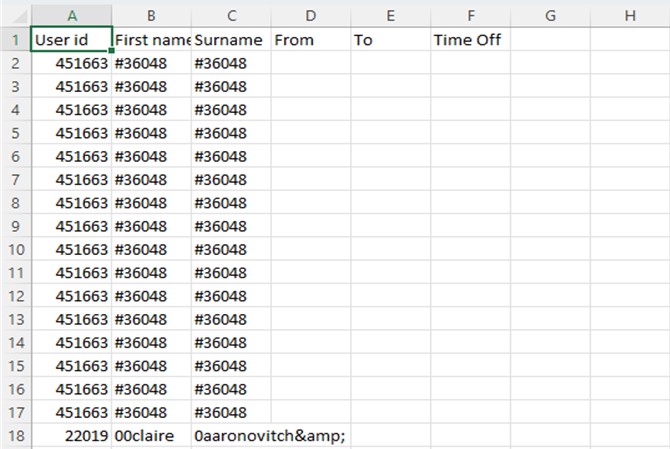Select the cell containing 00claire
Viewport: 670px width, 449px height.
(x=151, y=436)
